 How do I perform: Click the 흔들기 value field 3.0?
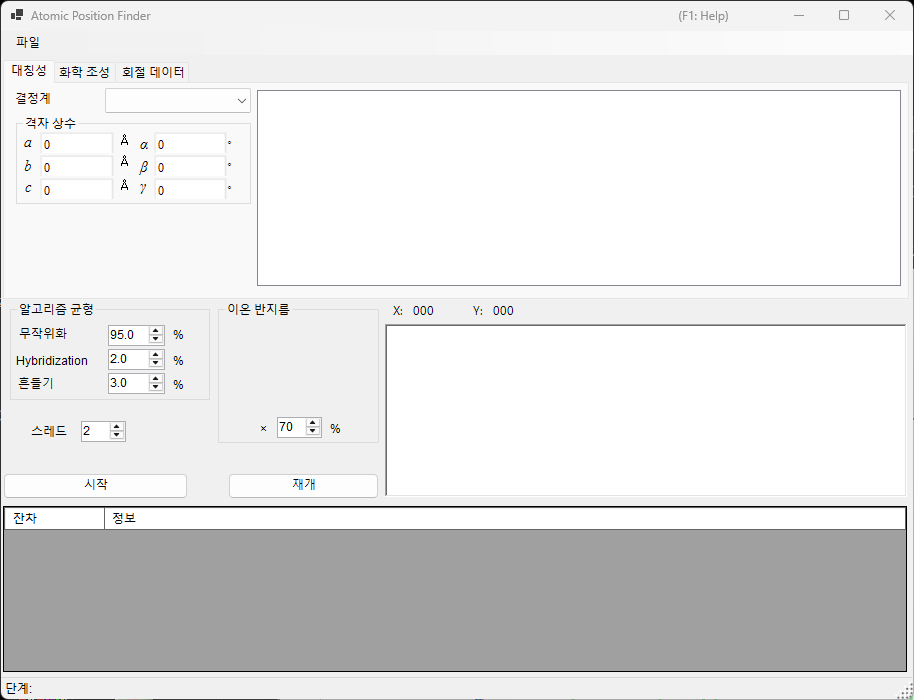click(129, 383)
